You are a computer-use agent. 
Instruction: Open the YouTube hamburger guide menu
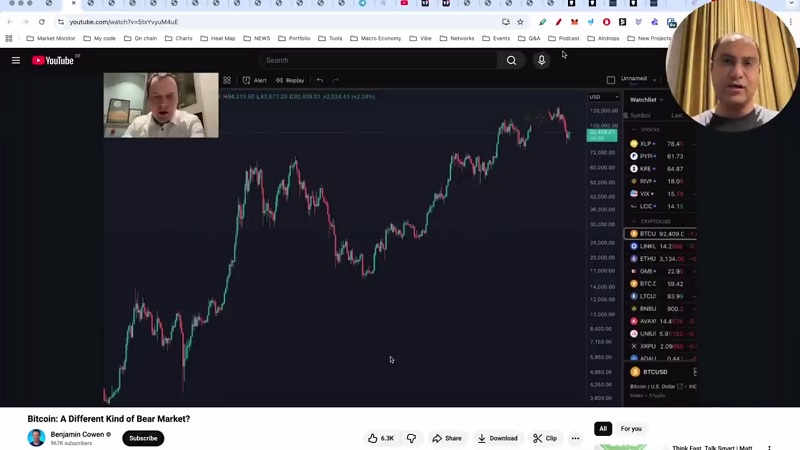click(16, 60)
